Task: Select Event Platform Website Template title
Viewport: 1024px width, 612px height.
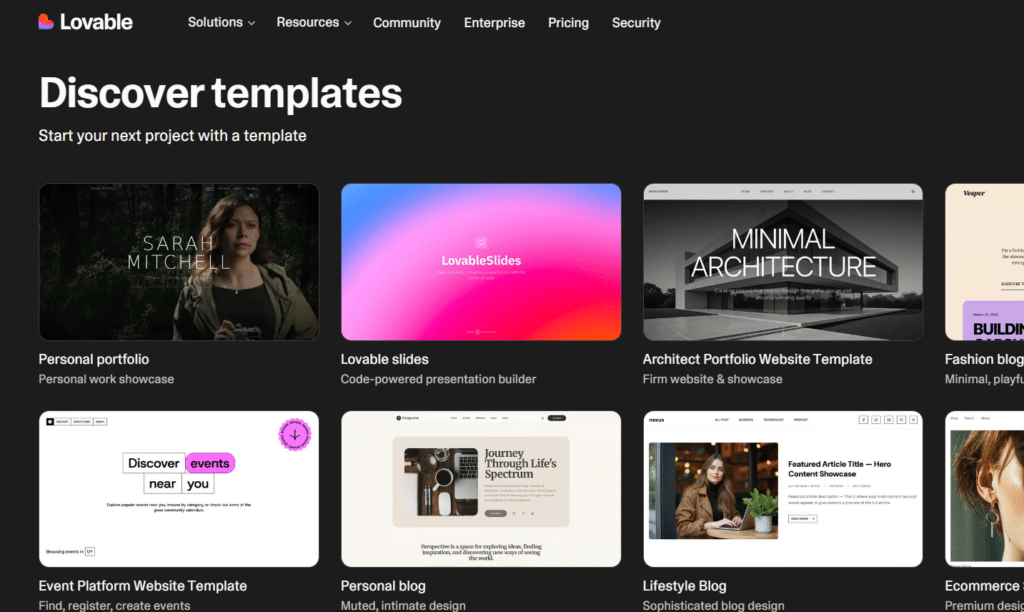Action: tap(142, 586)
